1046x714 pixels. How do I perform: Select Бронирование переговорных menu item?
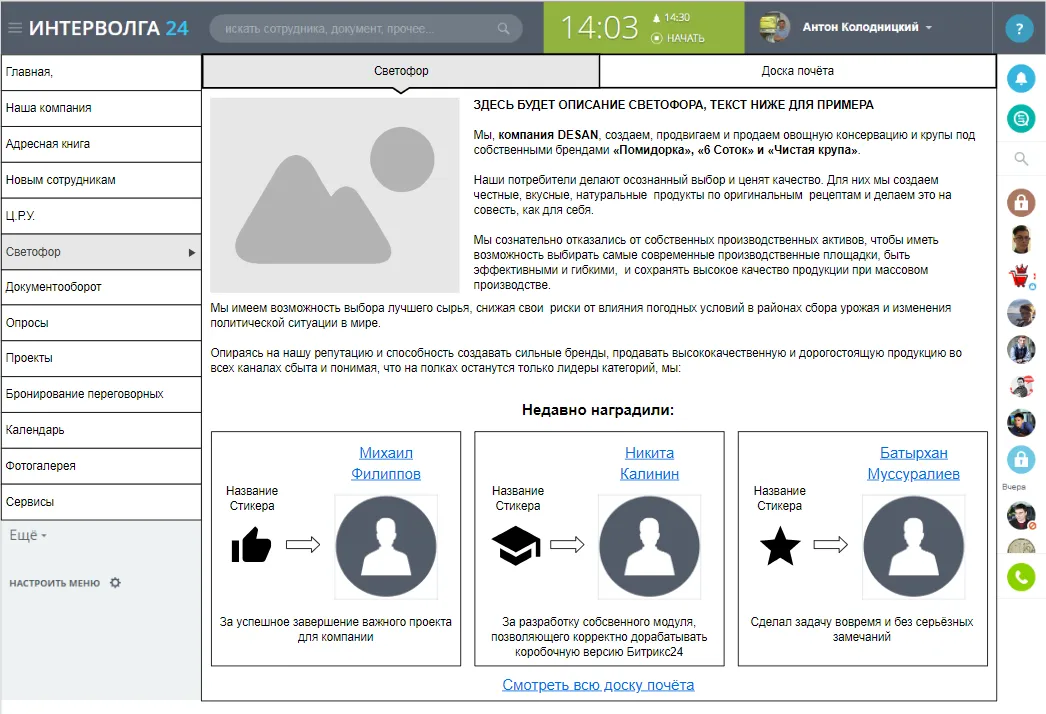84,394
